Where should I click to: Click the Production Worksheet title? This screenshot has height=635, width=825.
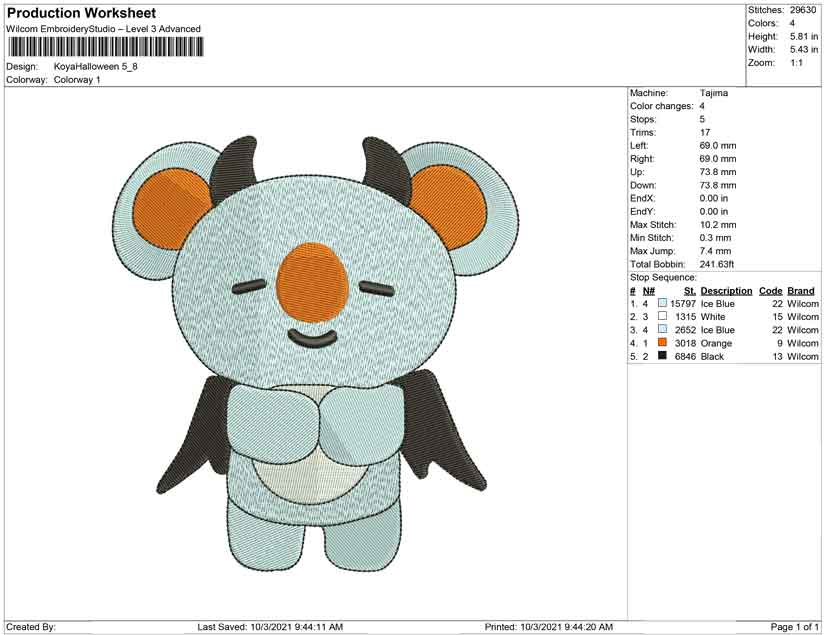click(81, 13)
